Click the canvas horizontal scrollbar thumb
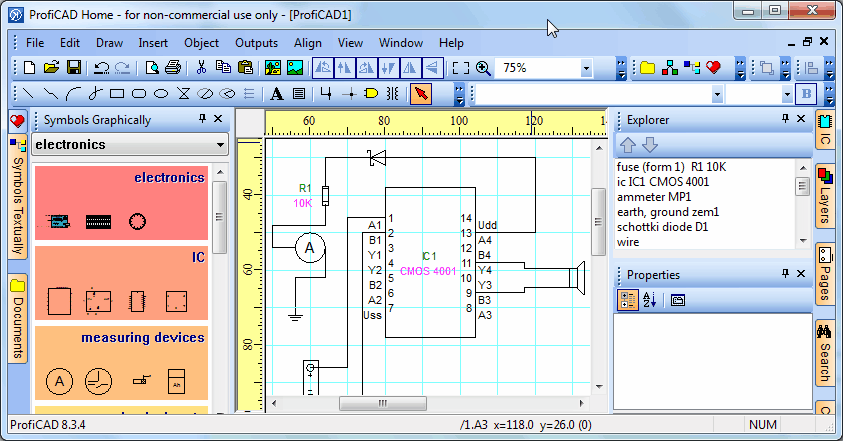The height and width of the screenshot is (441, 843). tap(383, 403)
